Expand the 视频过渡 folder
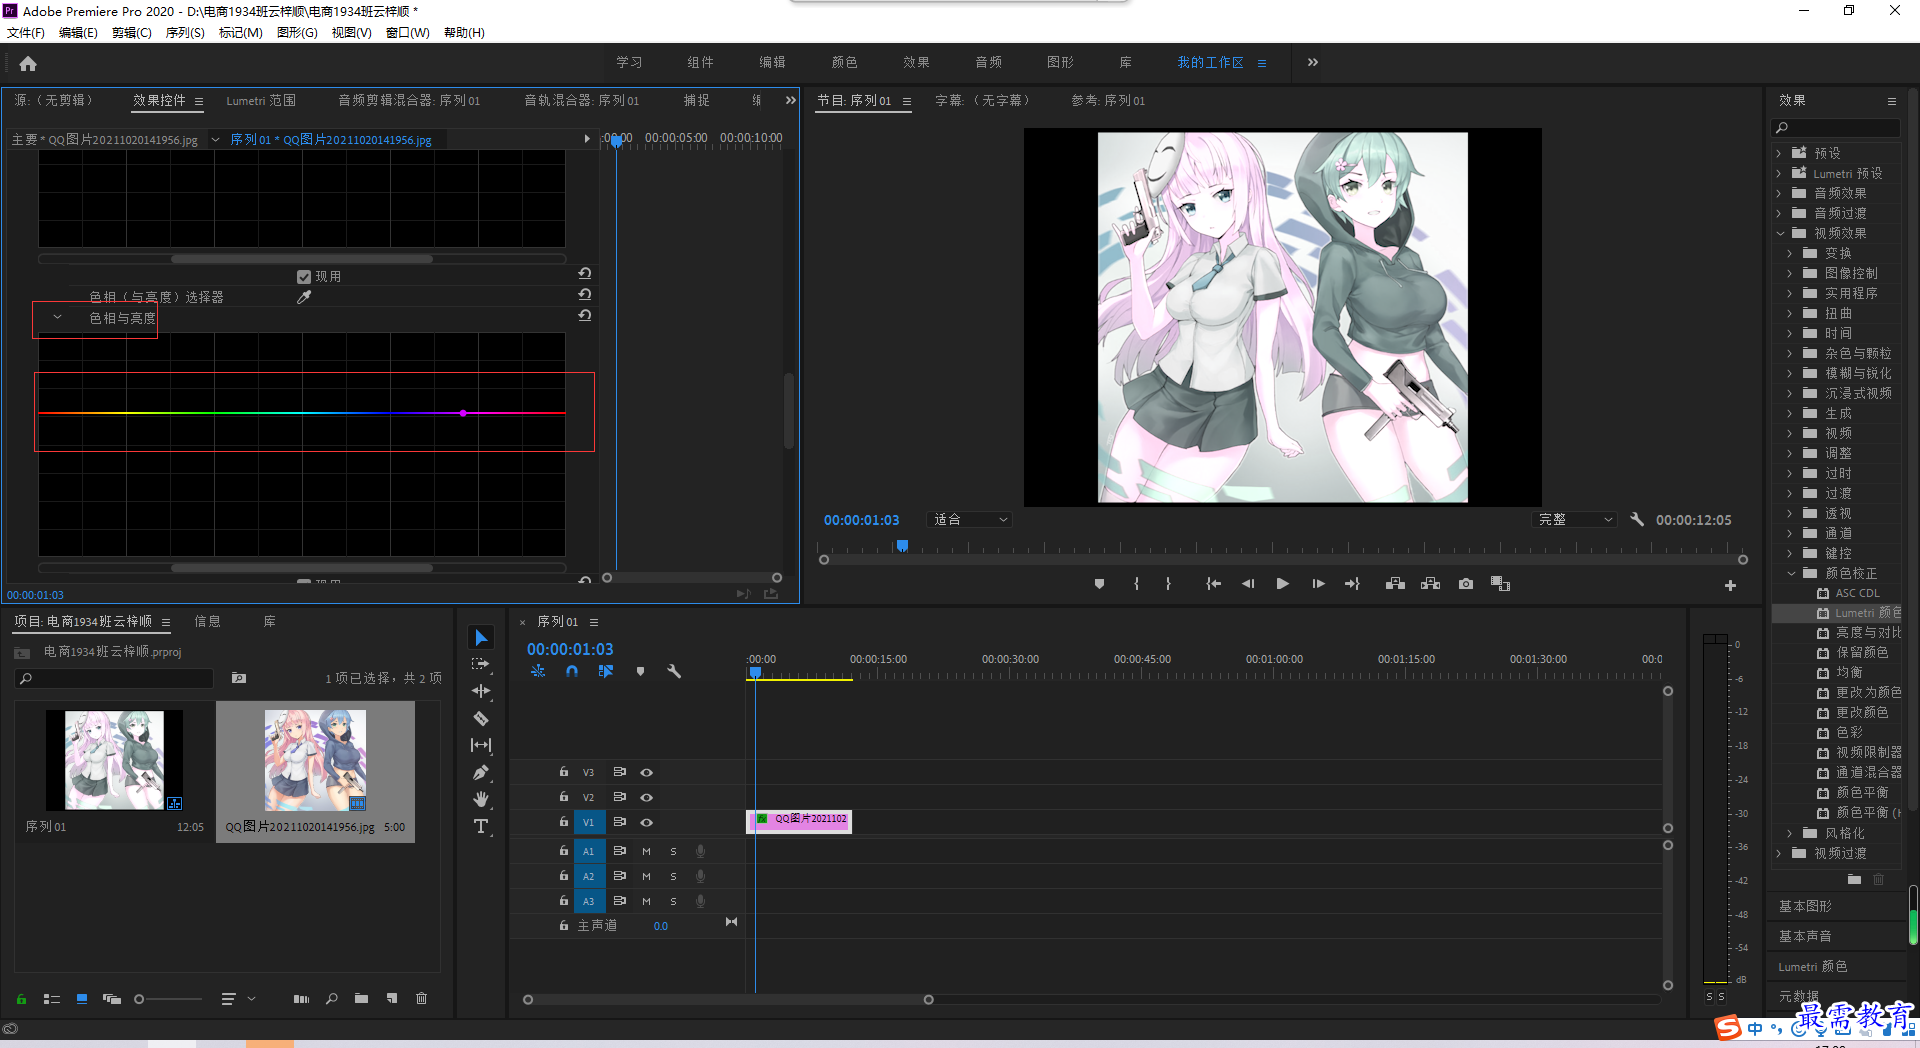 coord(1779,853)
